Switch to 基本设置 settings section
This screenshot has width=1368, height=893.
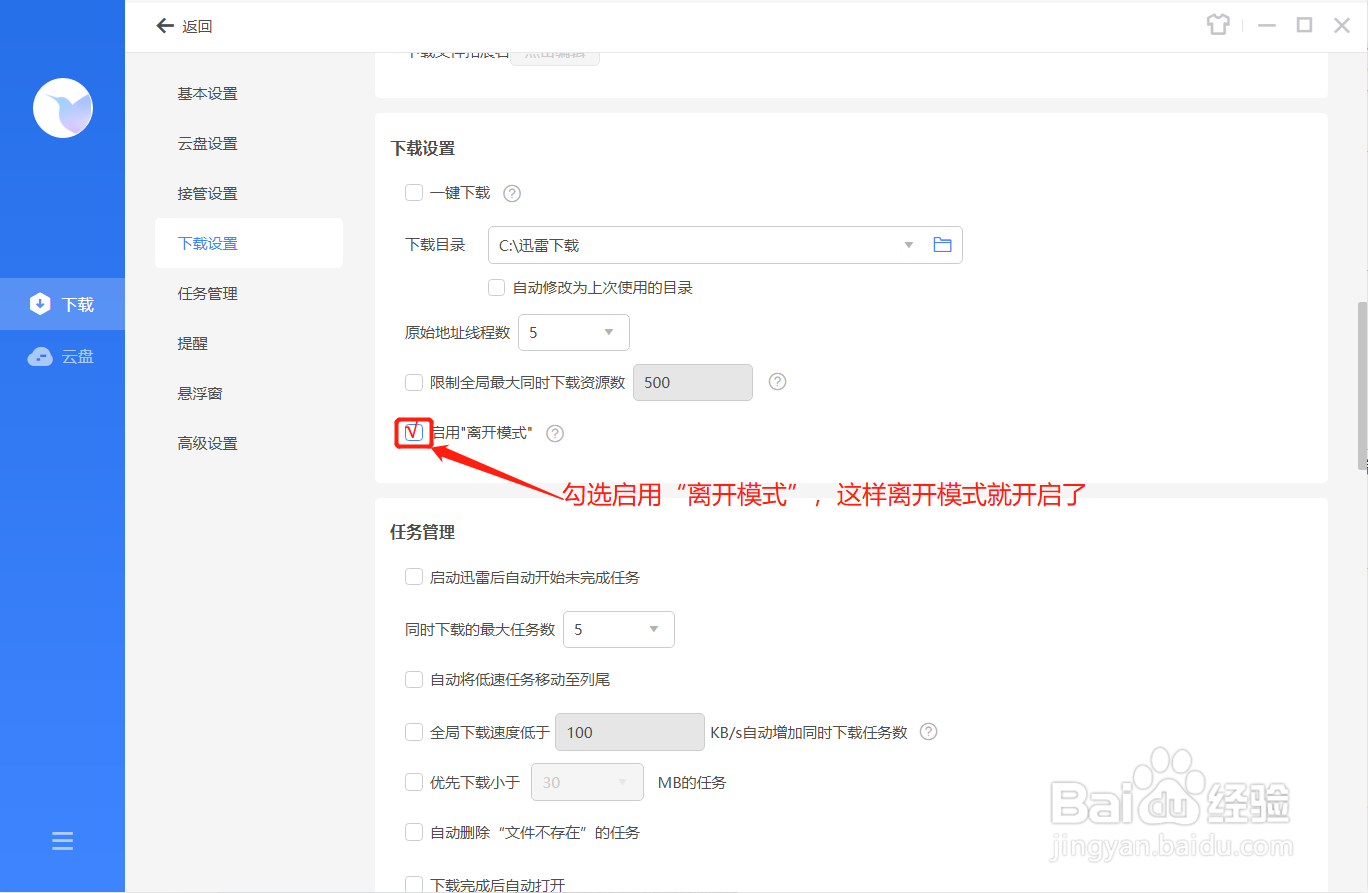[209, 93]
